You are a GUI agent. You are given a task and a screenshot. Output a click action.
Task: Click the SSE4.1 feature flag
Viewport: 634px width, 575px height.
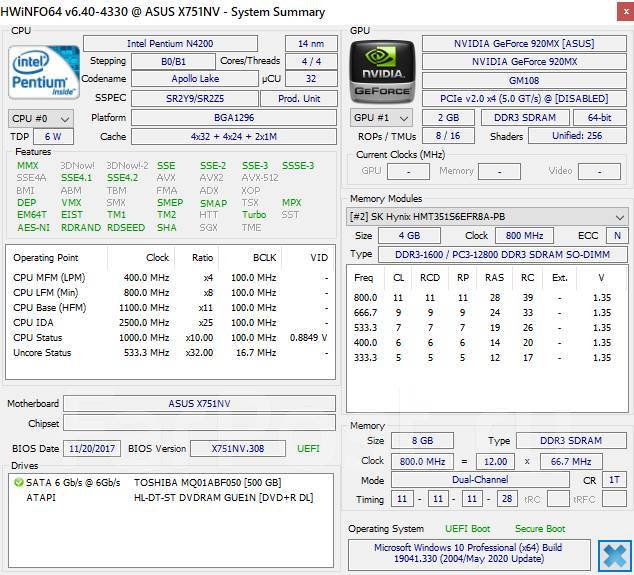coord(76,178)
